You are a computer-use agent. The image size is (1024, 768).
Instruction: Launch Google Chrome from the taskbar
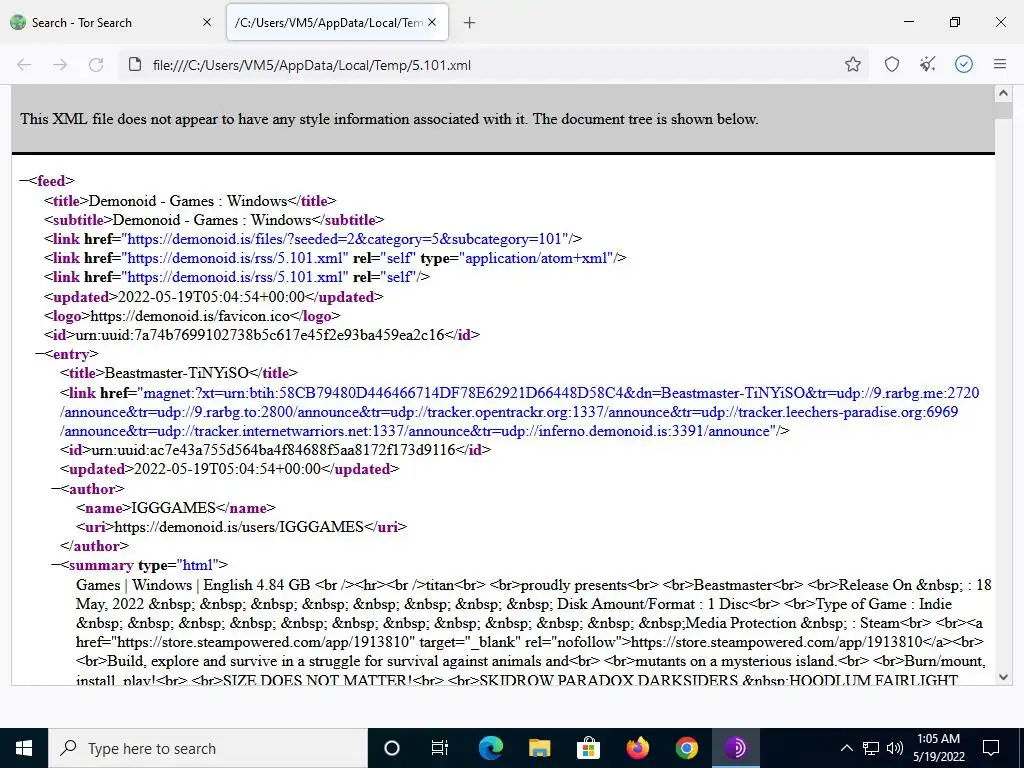point(686,748)
